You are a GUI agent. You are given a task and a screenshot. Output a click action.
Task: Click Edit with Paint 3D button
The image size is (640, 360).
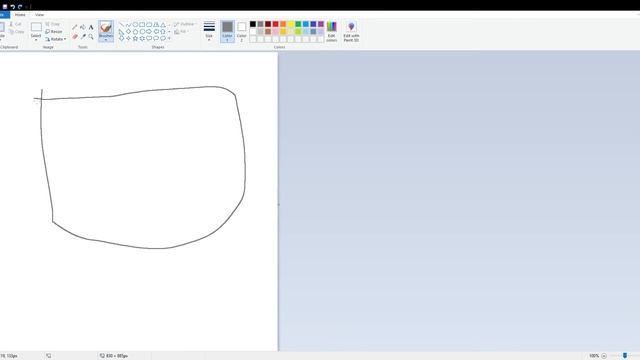coord(351,31)
